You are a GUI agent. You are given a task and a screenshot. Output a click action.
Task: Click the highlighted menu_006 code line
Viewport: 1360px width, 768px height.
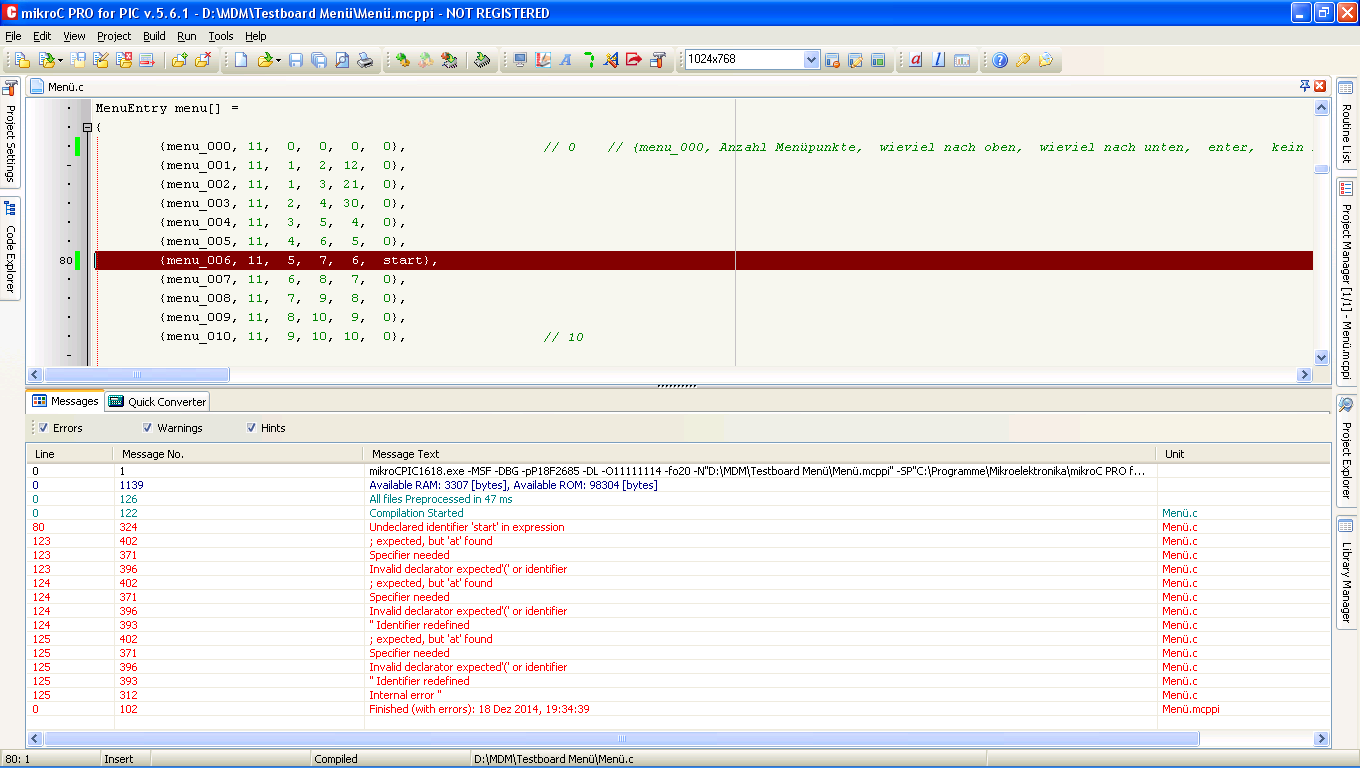click(x=703, y=261)
